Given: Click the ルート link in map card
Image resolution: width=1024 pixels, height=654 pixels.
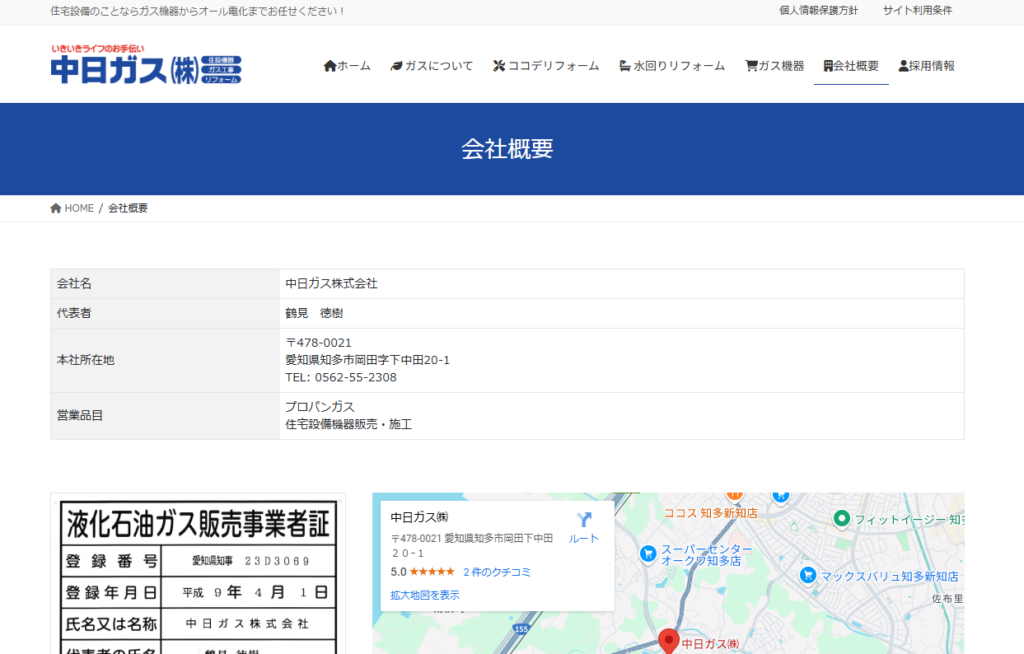Looking at the screenshot, I should (583, 538).
